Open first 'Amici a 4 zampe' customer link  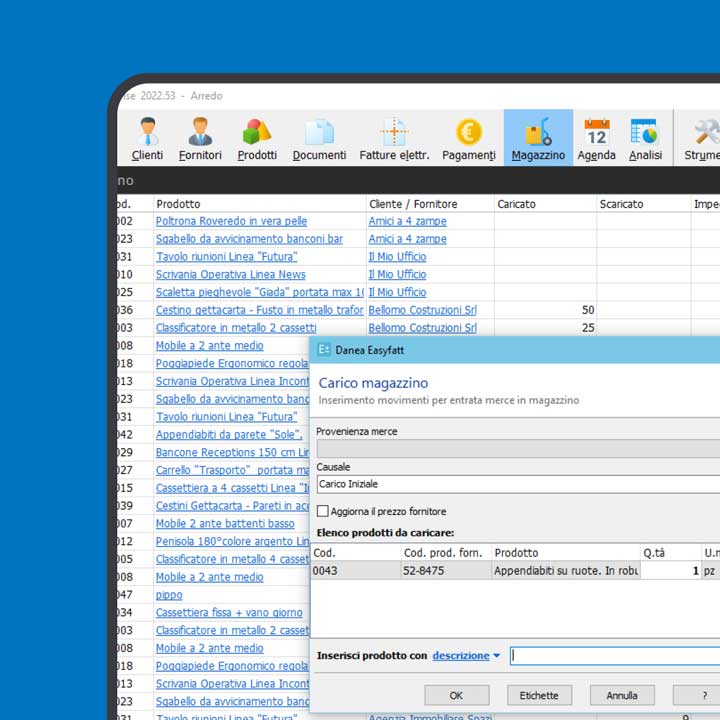click(407, 221)
